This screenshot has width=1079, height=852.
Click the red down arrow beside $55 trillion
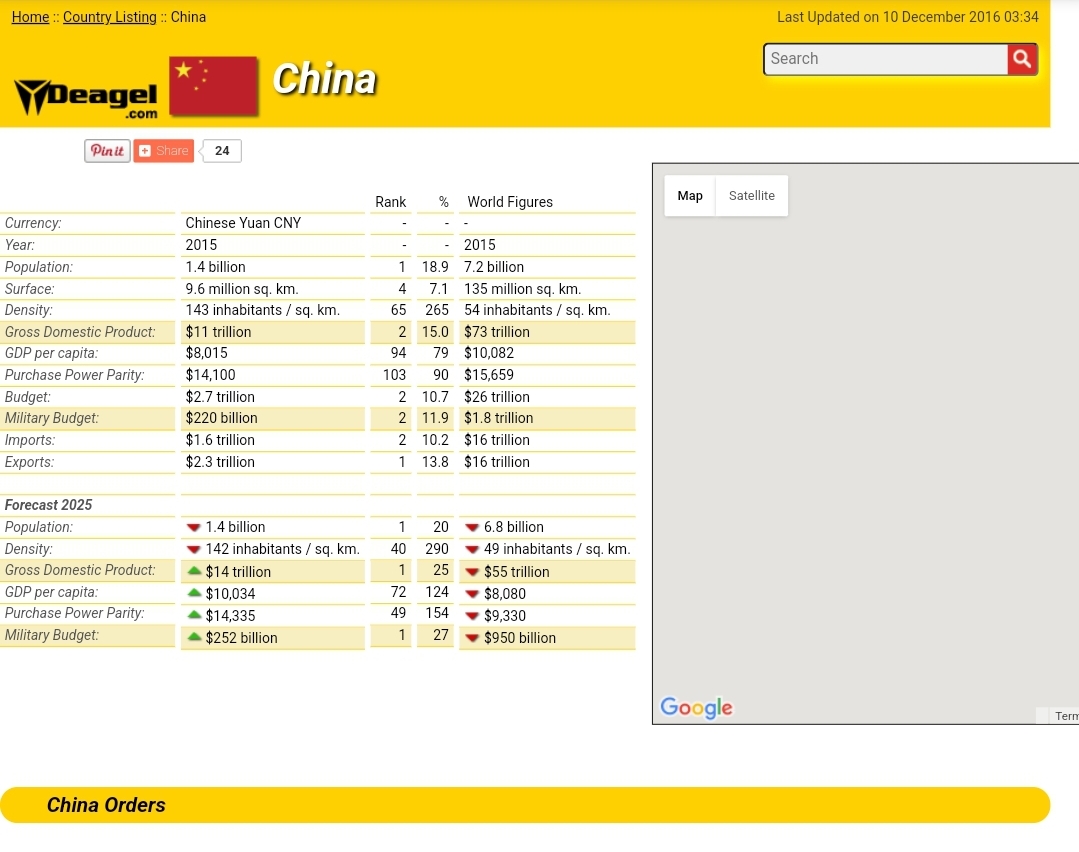[472, 572]
